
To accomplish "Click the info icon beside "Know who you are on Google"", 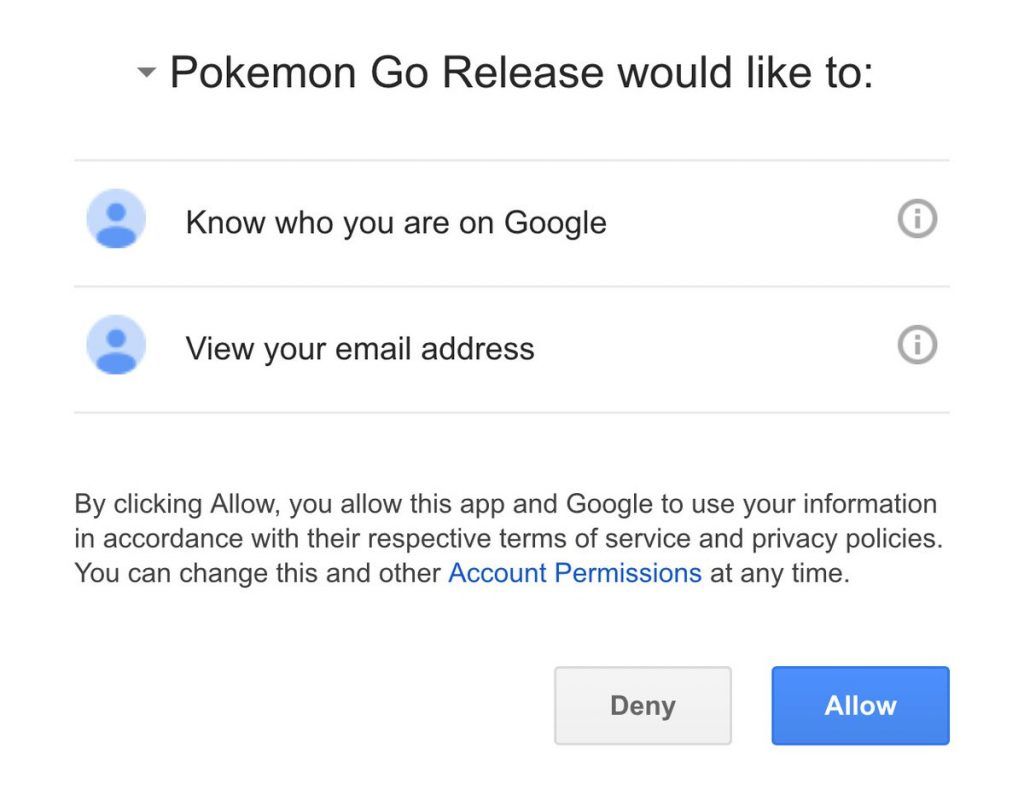I will (916, 219).
